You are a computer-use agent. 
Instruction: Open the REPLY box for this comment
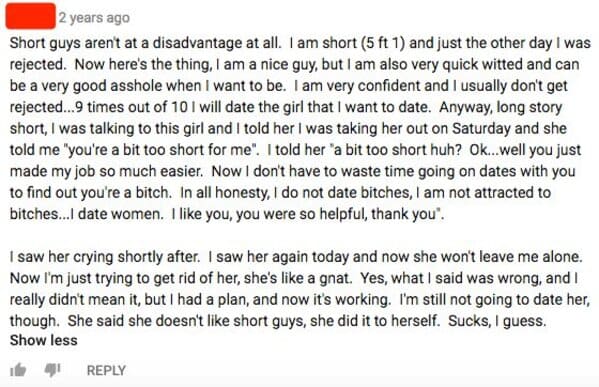(x=106, y=370)
